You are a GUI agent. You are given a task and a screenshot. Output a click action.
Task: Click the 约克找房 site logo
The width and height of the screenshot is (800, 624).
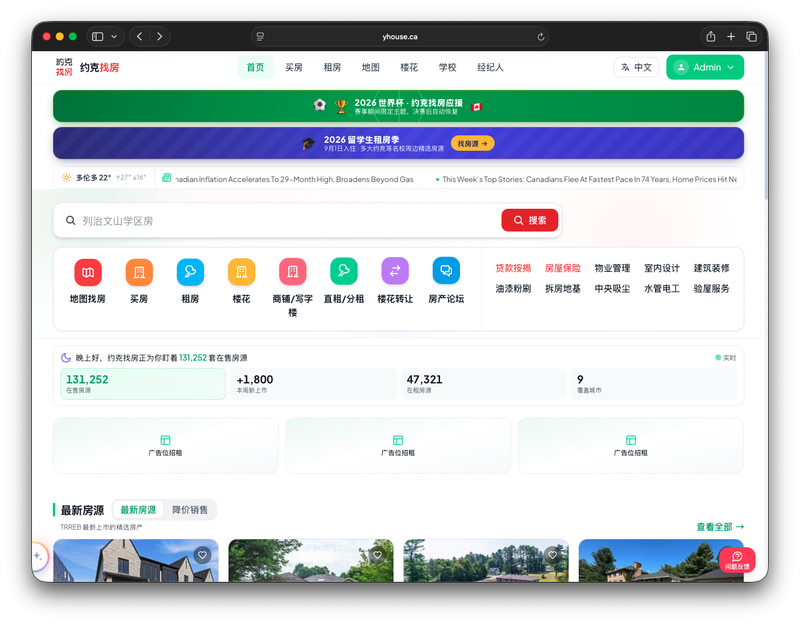[x=87, y=67]
